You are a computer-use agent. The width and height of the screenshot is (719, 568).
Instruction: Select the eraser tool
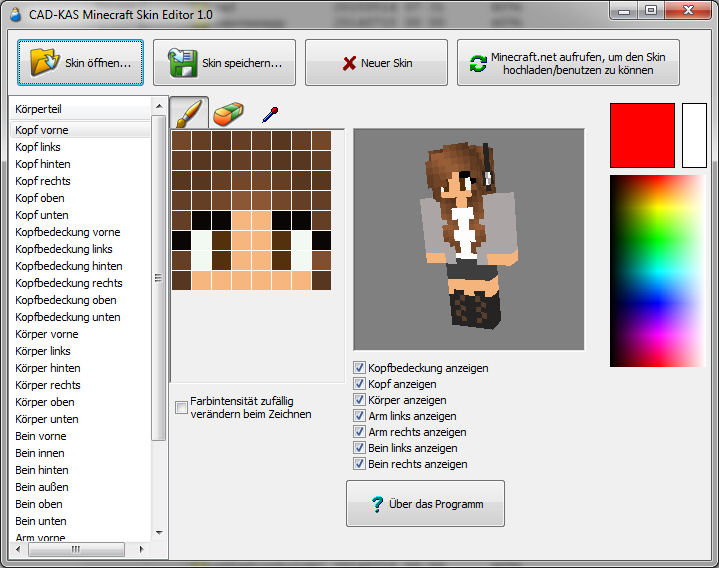[229, 112]
